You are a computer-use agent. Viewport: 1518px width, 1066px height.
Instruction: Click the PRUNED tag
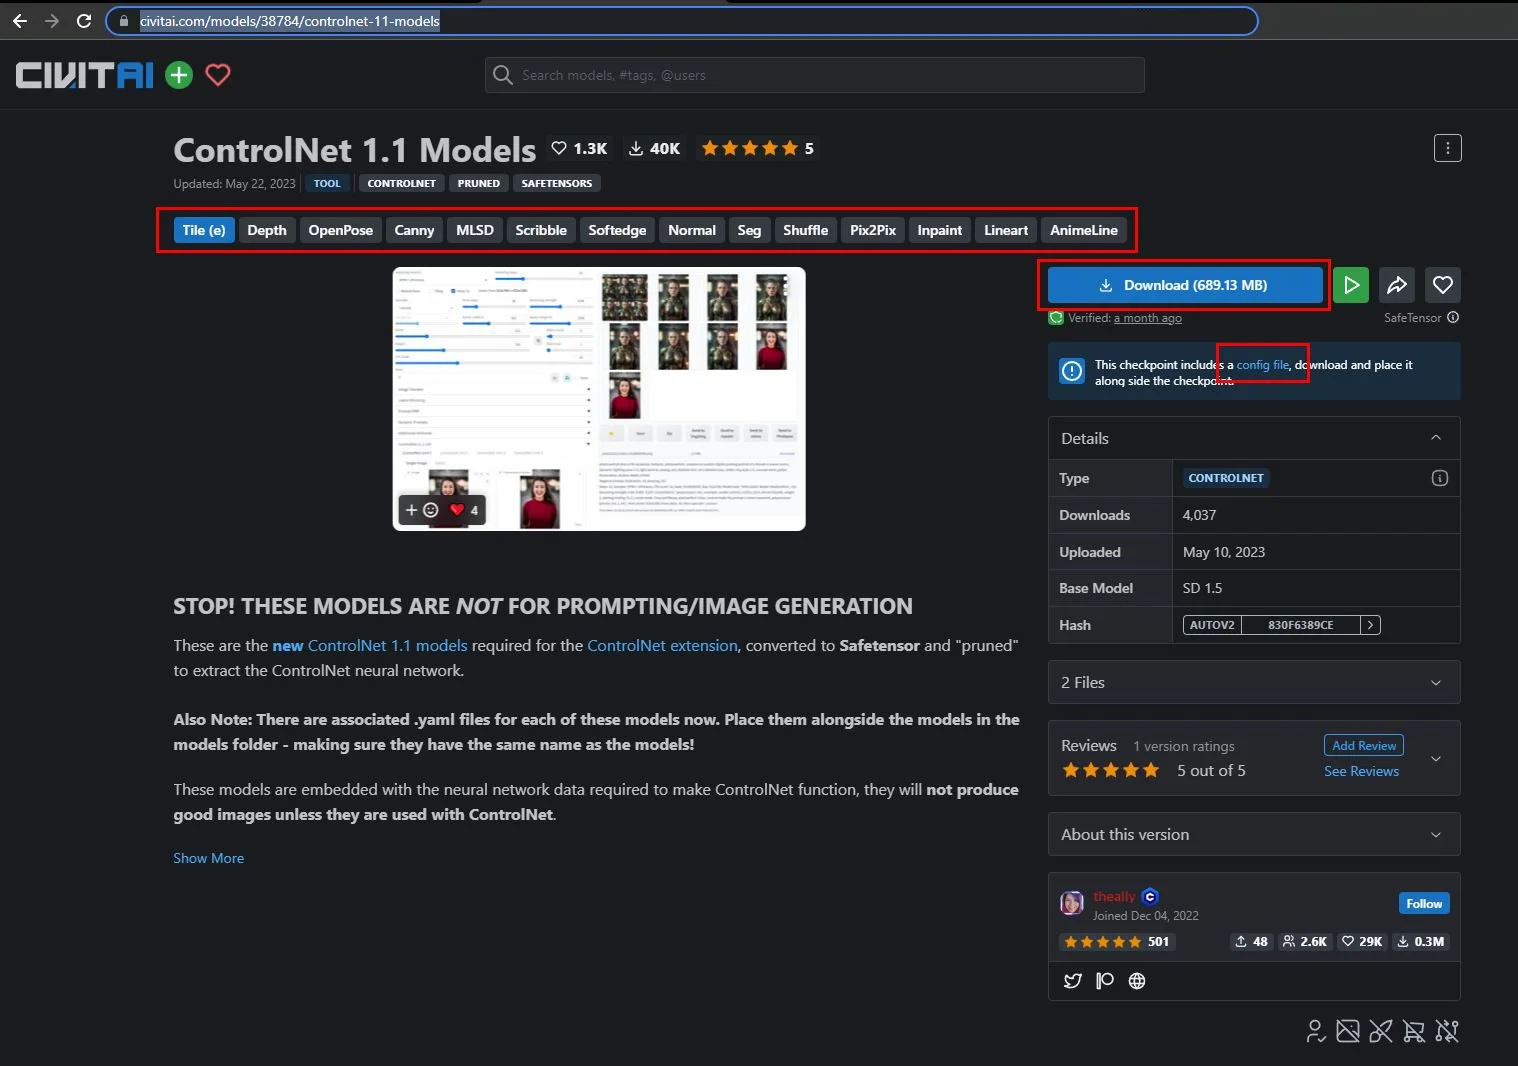coord(479,183)
